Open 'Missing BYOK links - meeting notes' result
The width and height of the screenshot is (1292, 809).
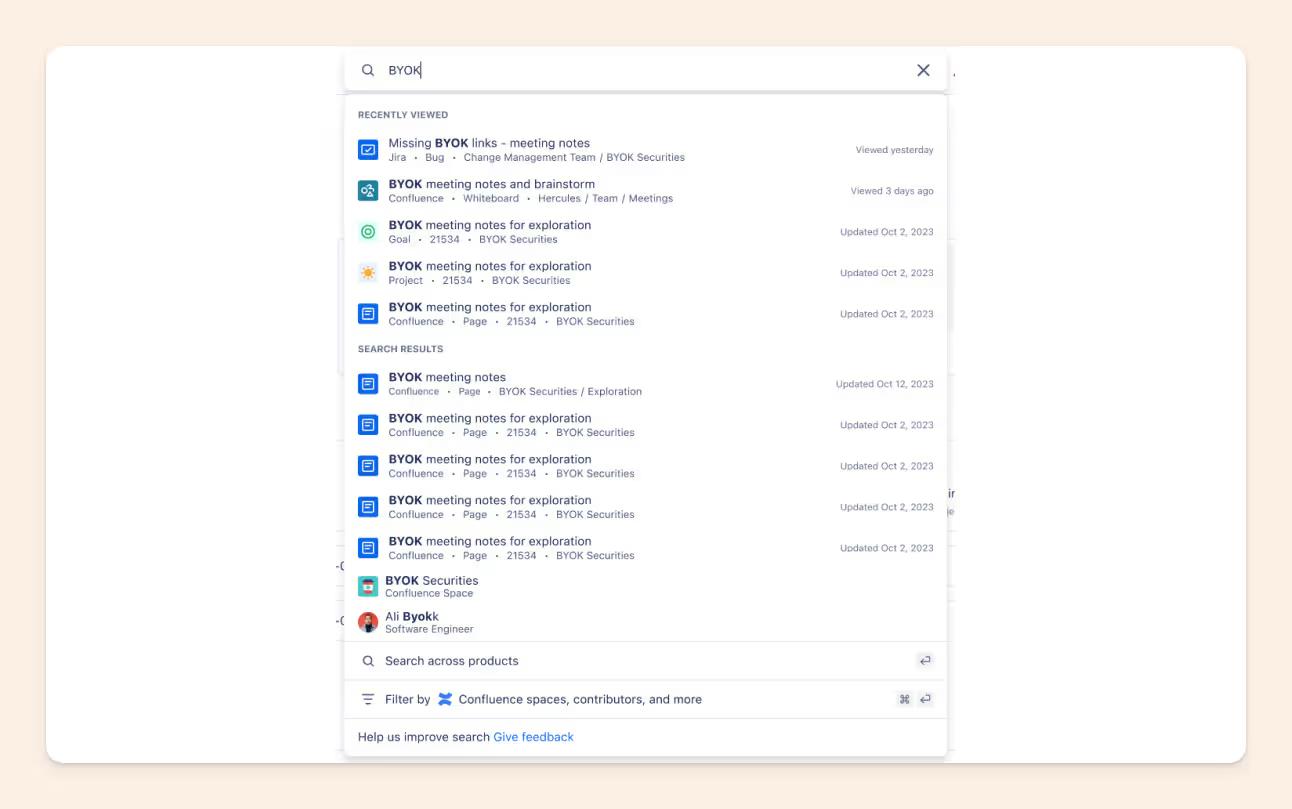(645, 150)
